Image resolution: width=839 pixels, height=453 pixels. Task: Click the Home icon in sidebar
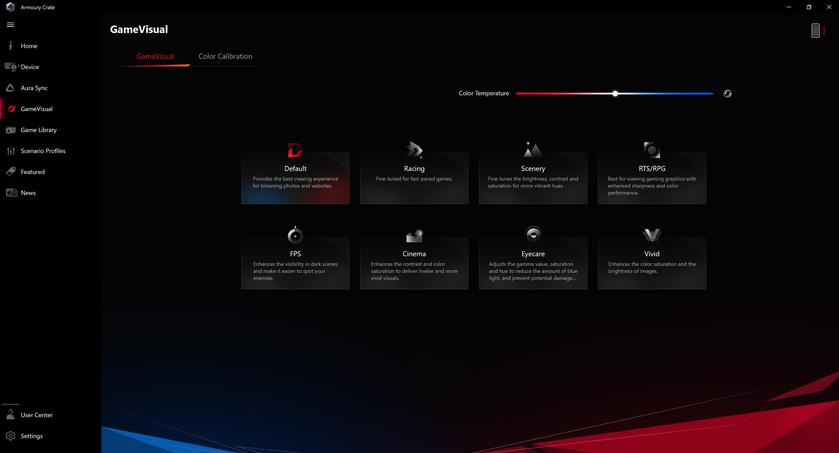click(11, 46)
